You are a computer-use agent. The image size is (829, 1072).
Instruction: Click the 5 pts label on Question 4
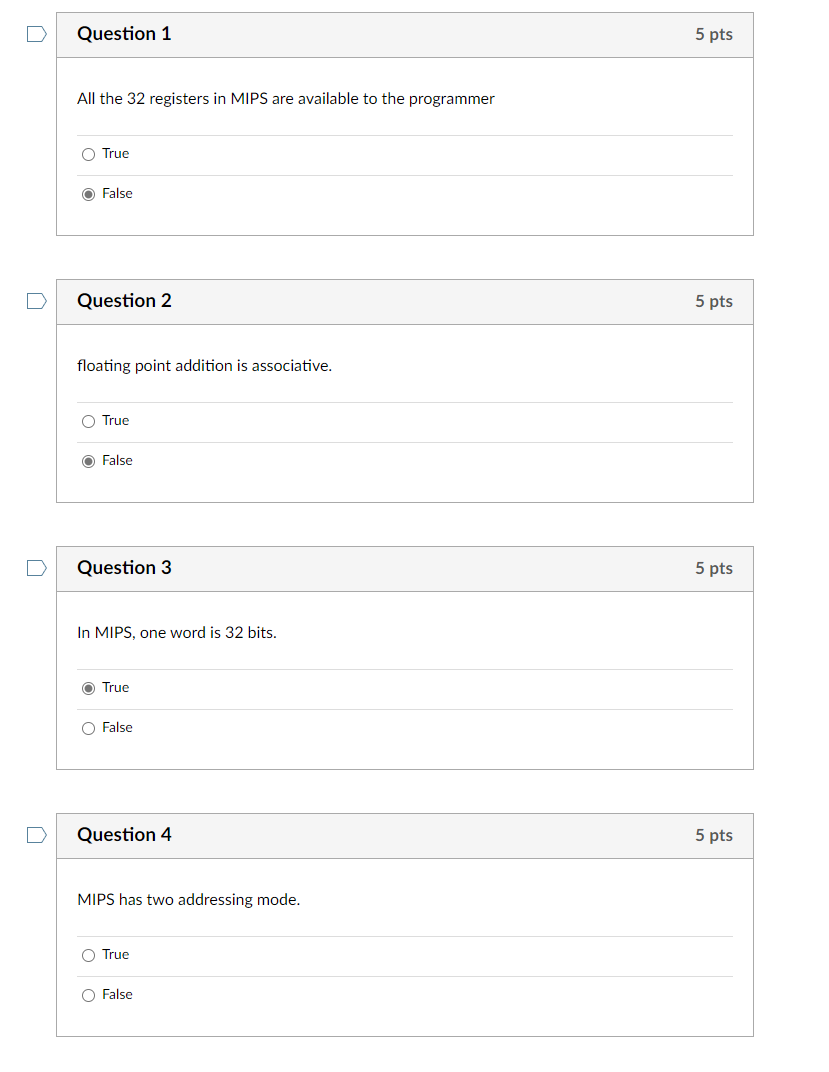pos(714,834)
